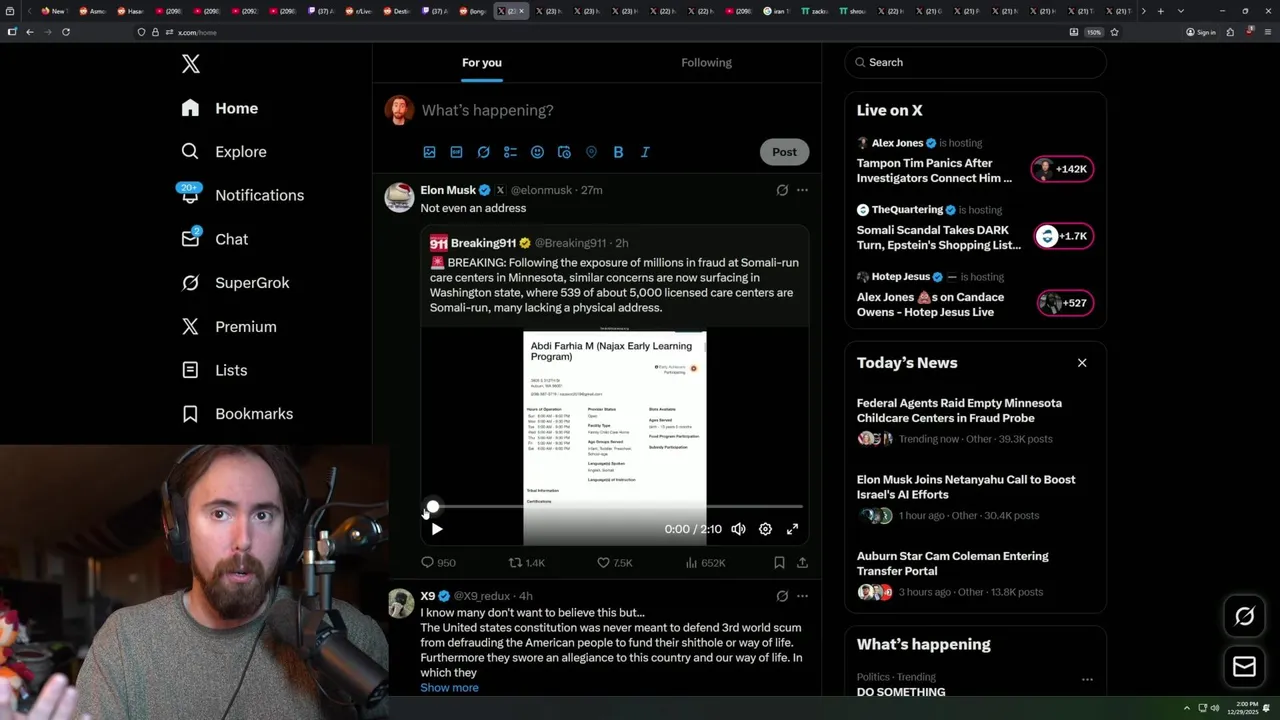
Task: Expand X9 post with Show more
Action: click(449, 688)
